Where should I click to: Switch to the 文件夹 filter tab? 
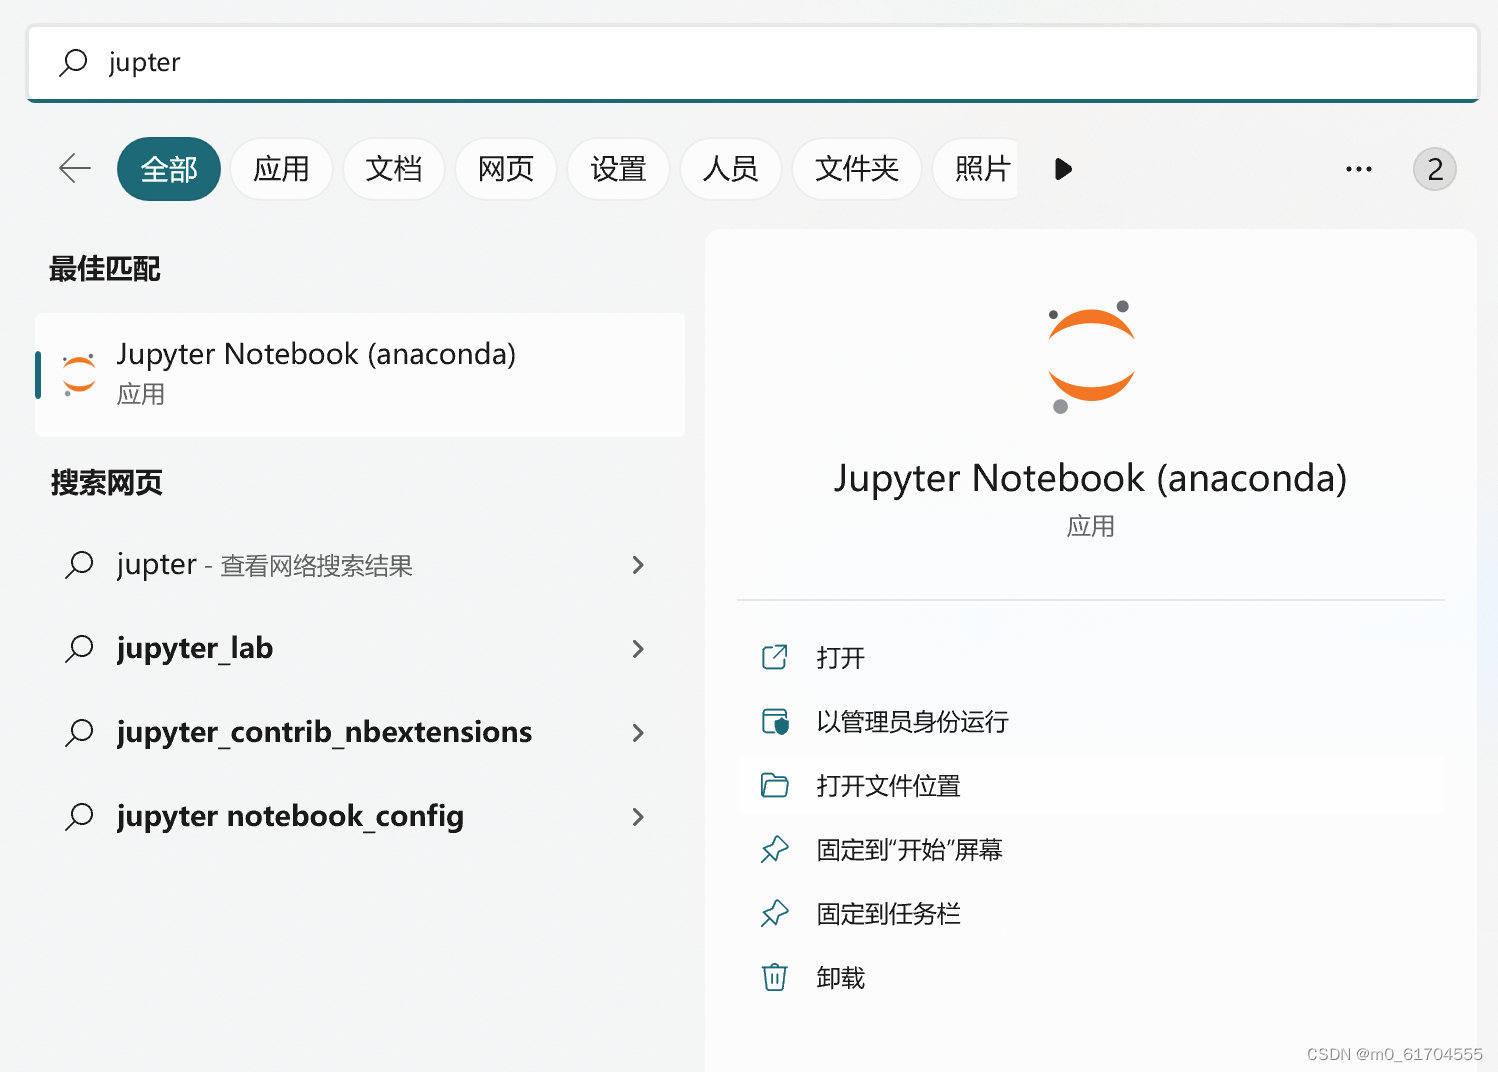(x=857, y=169)
